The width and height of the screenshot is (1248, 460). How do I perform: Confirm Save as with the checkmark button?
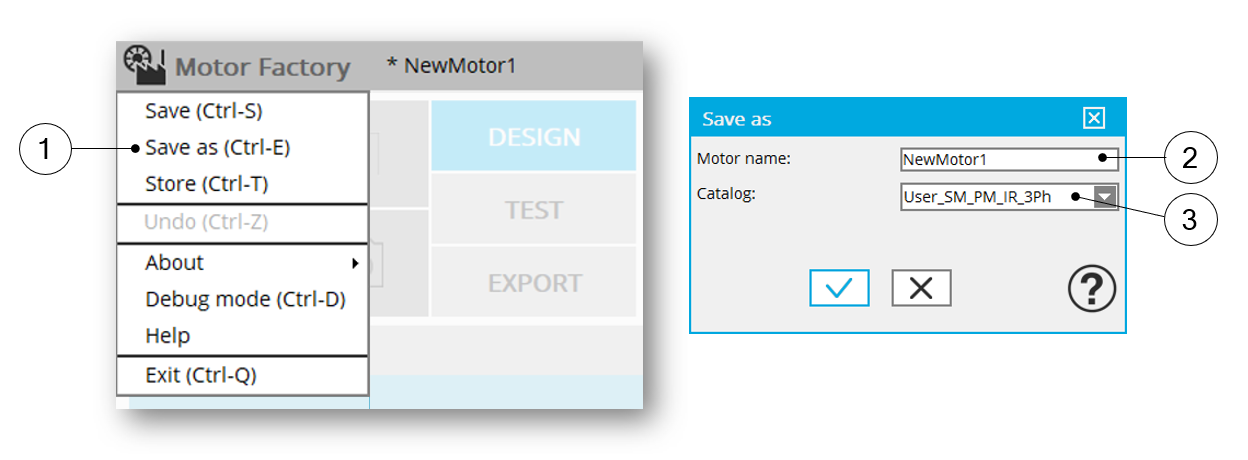click(839, 288)
